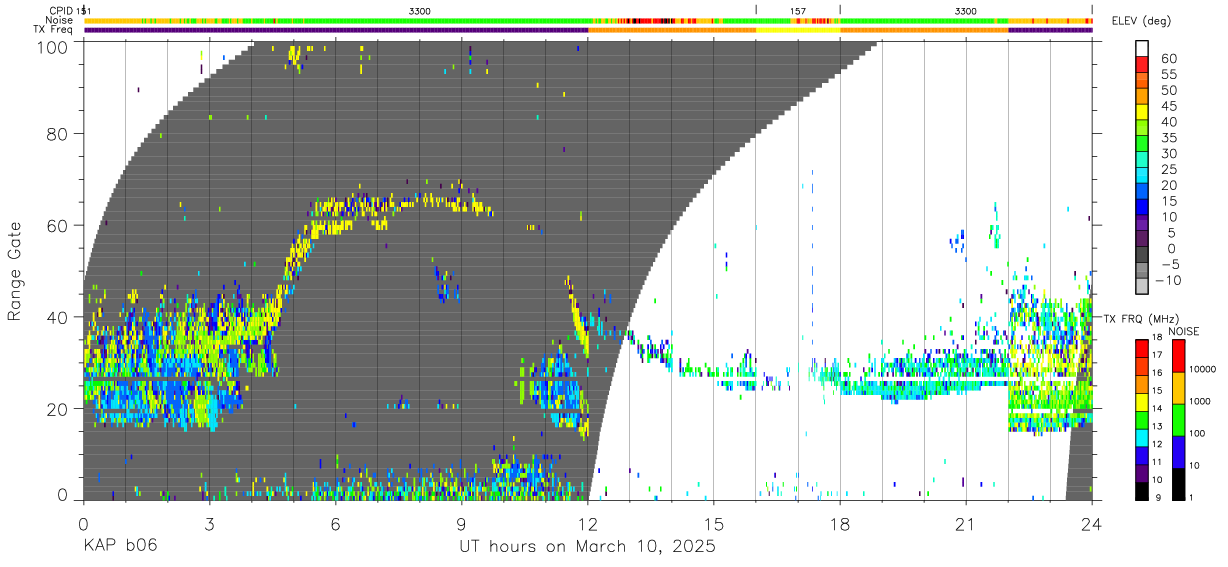Click the 21 tick on UT hours axis
The width and height of the screenshot is (1228, 567).
(966, 524)
